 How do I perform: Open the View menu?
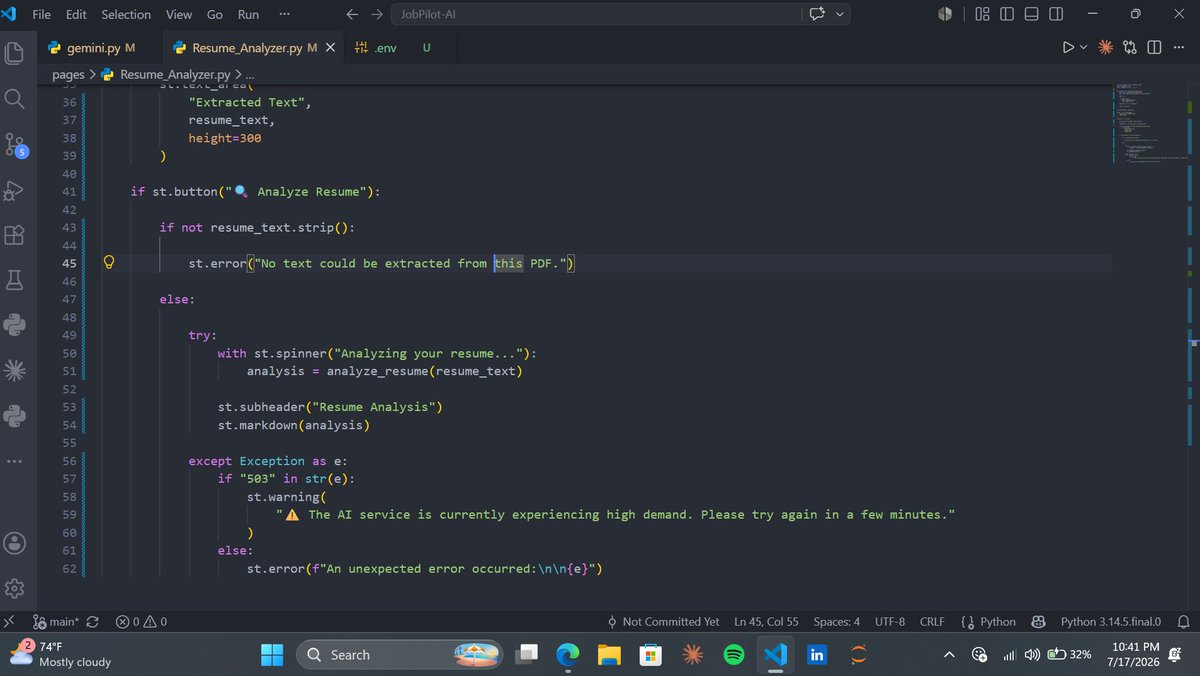point(179,14)
